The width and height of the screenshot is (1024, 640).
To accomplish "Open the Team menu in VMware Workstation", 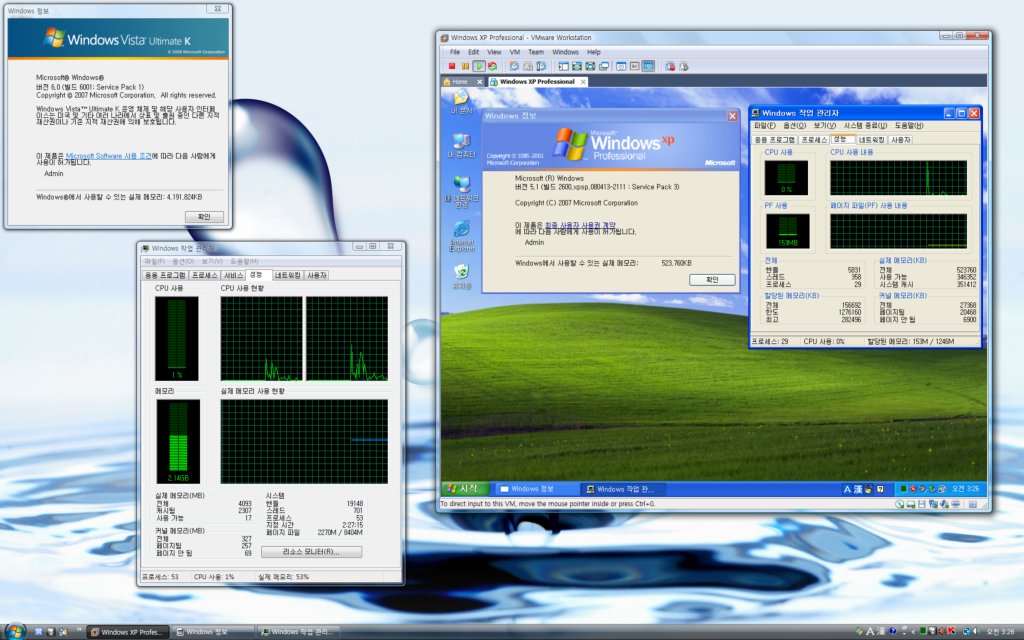I will pos(536,52).
